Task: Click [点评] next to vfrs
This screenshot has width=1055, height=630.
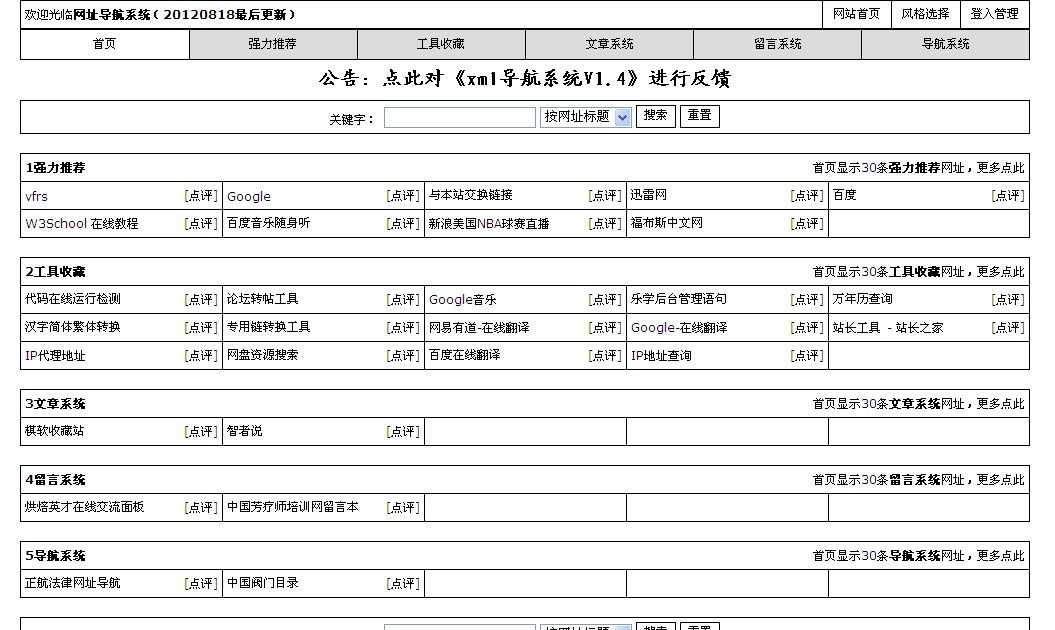Action: tap(201, 196)
